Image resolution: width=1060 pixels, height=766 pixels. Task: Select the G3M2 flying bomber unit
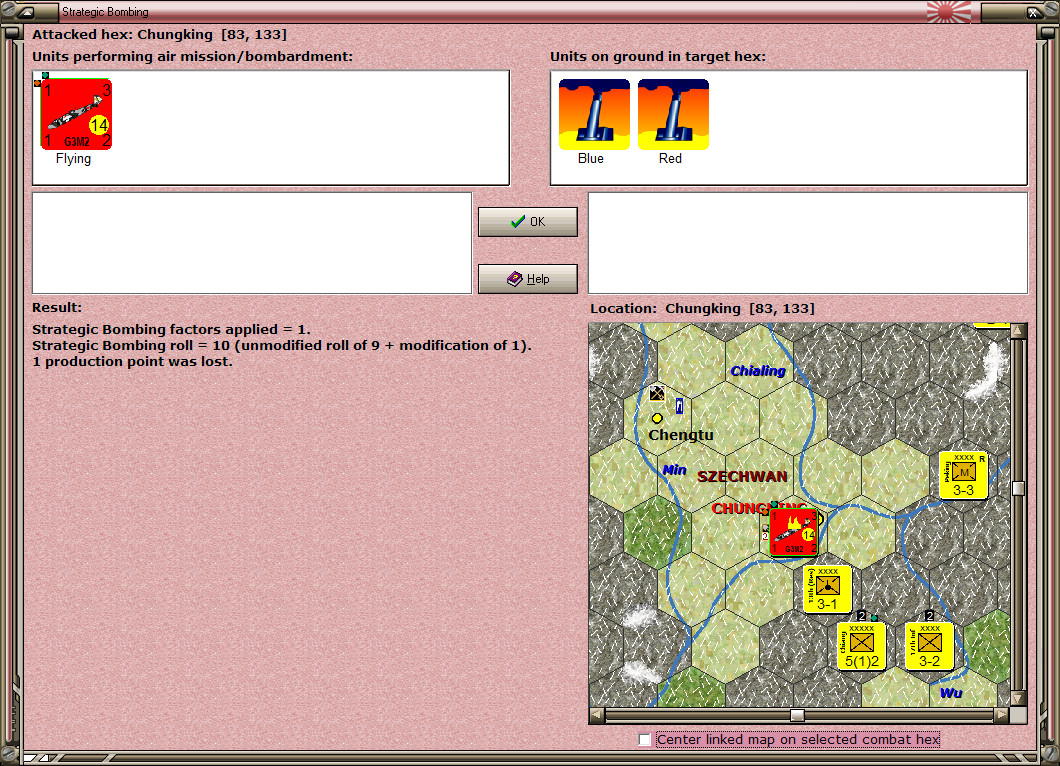[76, 114]
